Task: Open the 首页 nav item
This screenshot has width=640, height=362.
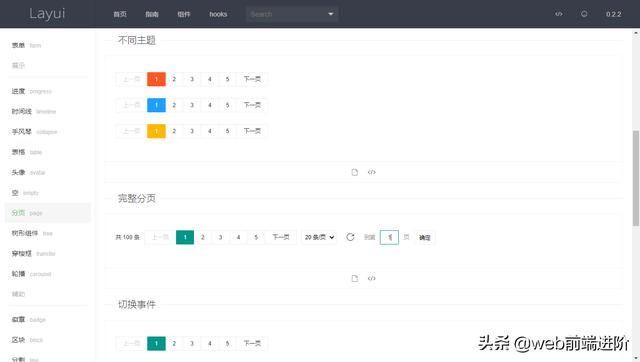Action: click(x=120, y=14)
